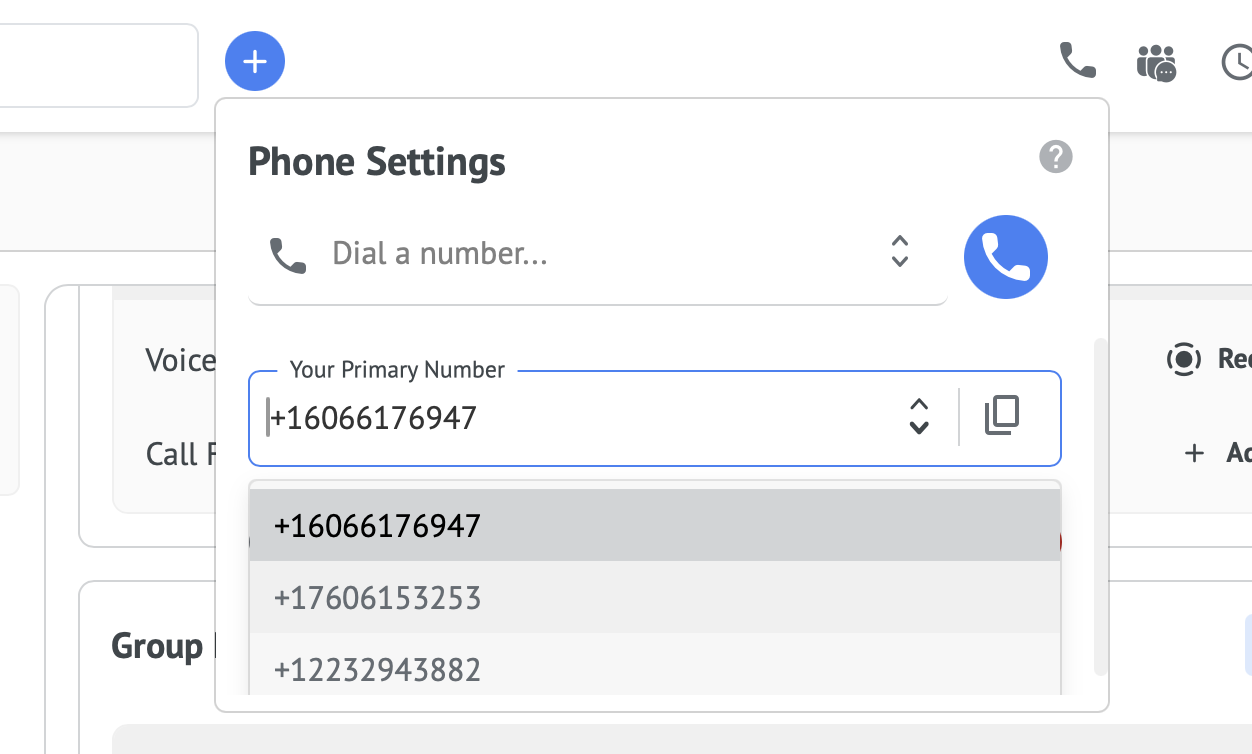Open Phone Settings help question mark
1252x754 pixels.
(x=1056, y=157)
